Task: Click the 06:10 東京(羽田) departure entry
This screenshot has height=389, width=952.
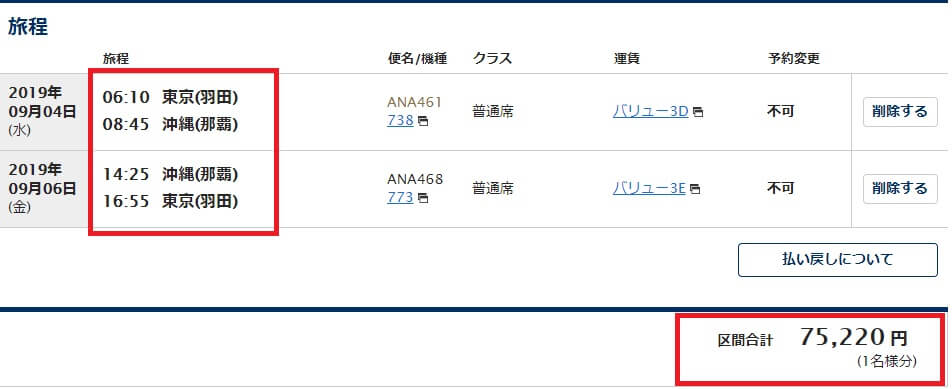Action: (x=170, y=97)
